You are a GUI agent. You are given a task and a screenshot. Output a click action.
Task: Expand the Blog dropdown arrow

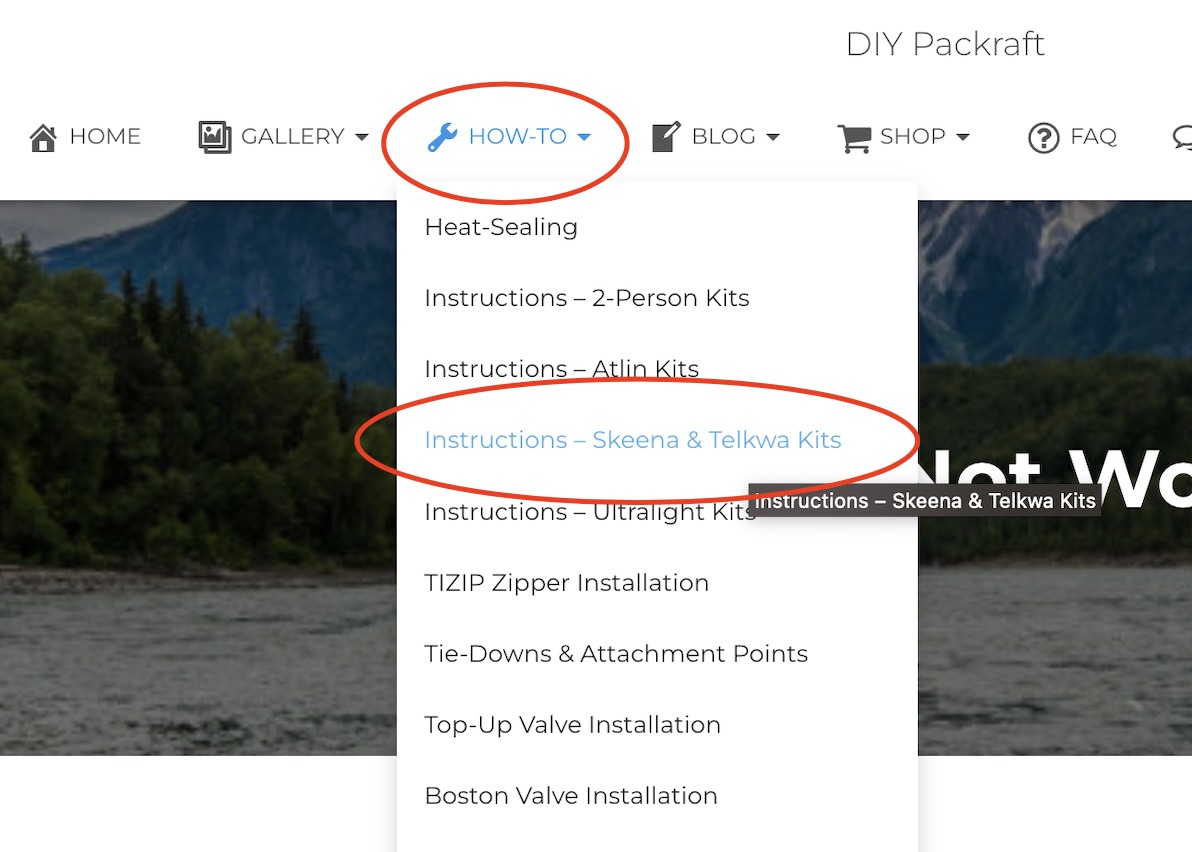tap(773, 137)
